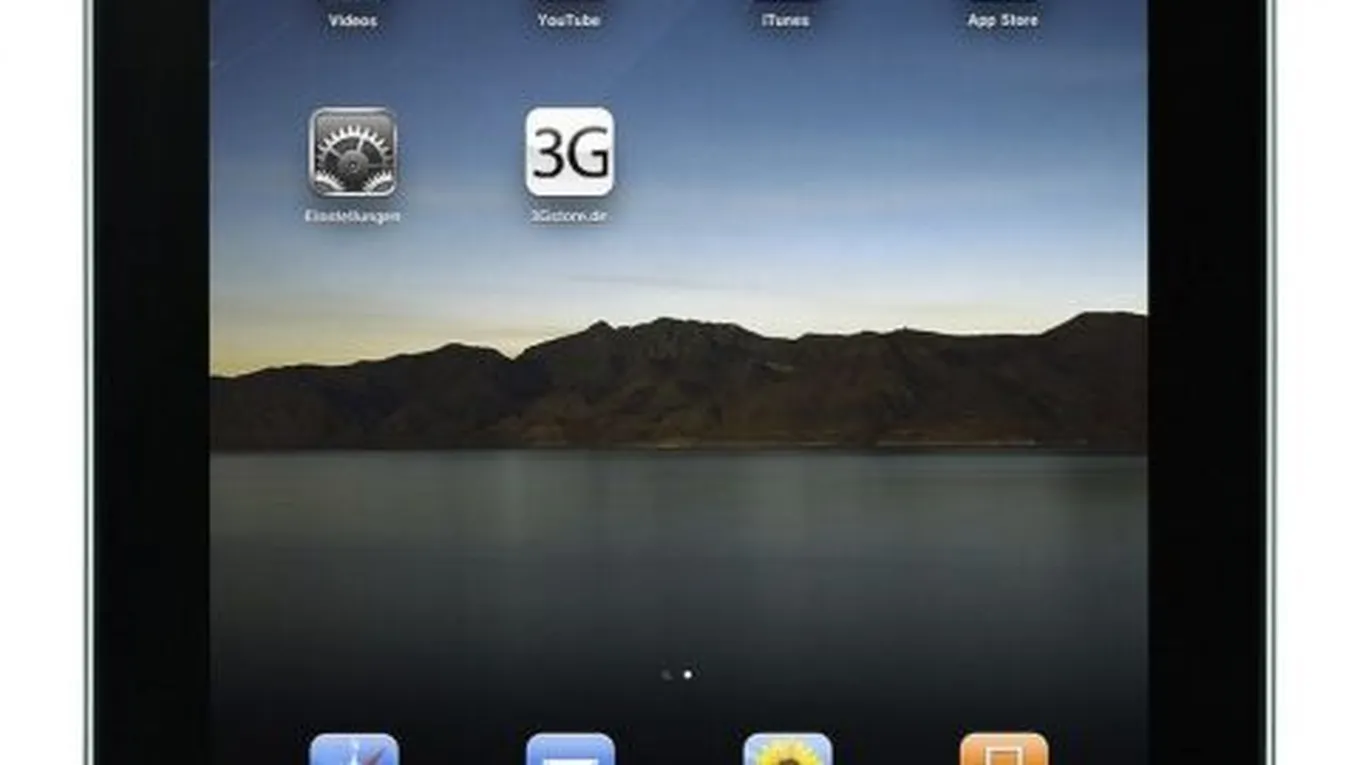1360x765 pixels.
Task: Click the black bezel left of screen
Action: click(150, 400)
